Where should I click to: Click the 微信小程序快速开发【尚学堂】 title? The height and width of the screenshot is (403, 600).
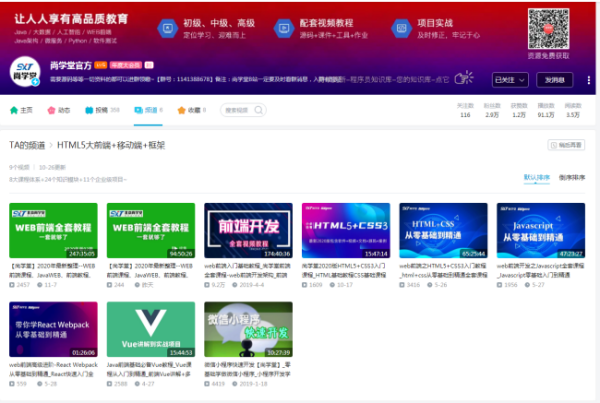(248, 369)
